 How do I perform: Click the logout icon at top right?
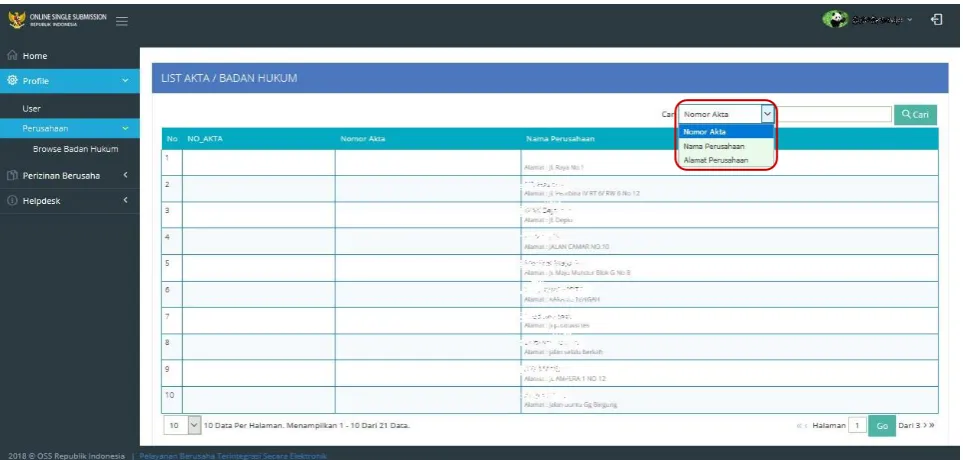[x=937, y=20]
